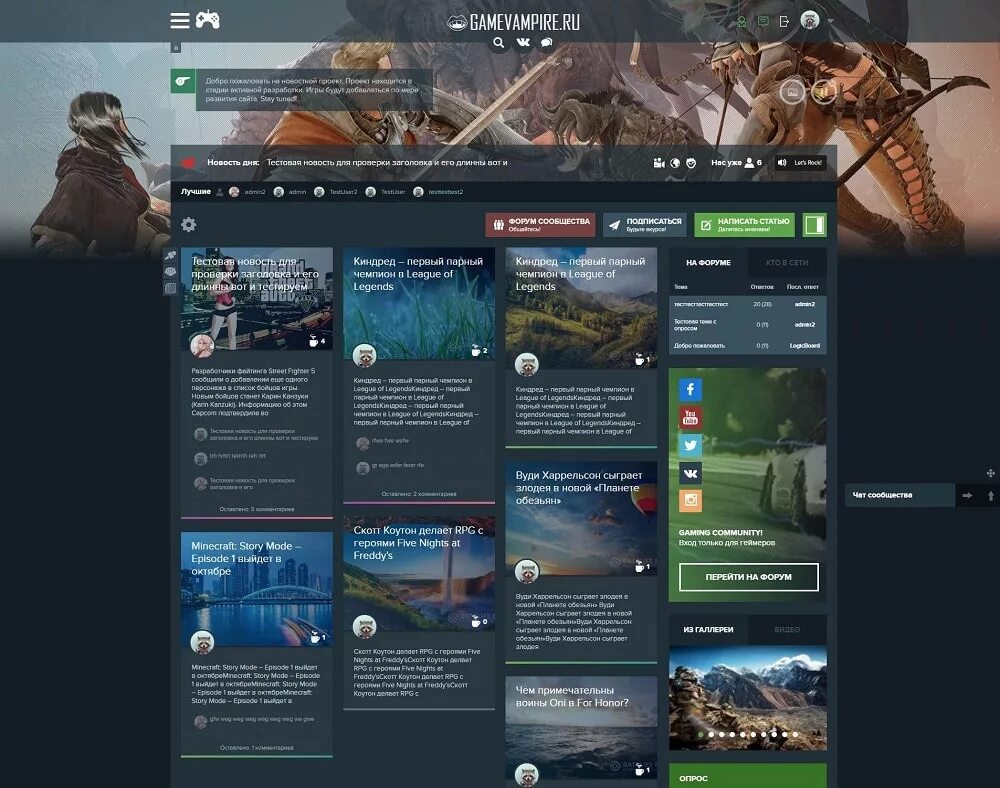Viewport: 1000px width, 788px height.
Task: Click the video camera icon in news bar
Action: (x=659, y=163)
